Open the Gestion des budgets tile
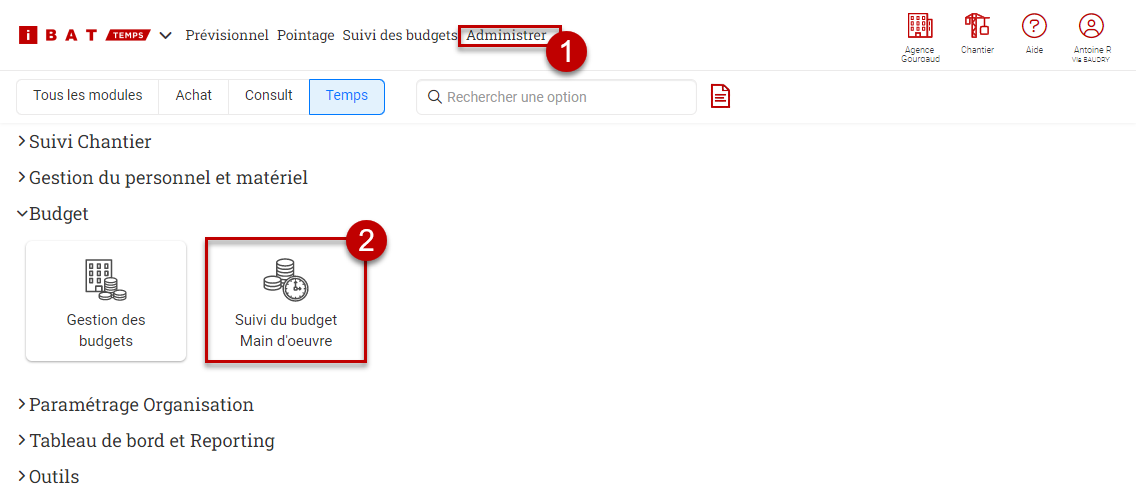1136x502 pixels. coord(106,301)
